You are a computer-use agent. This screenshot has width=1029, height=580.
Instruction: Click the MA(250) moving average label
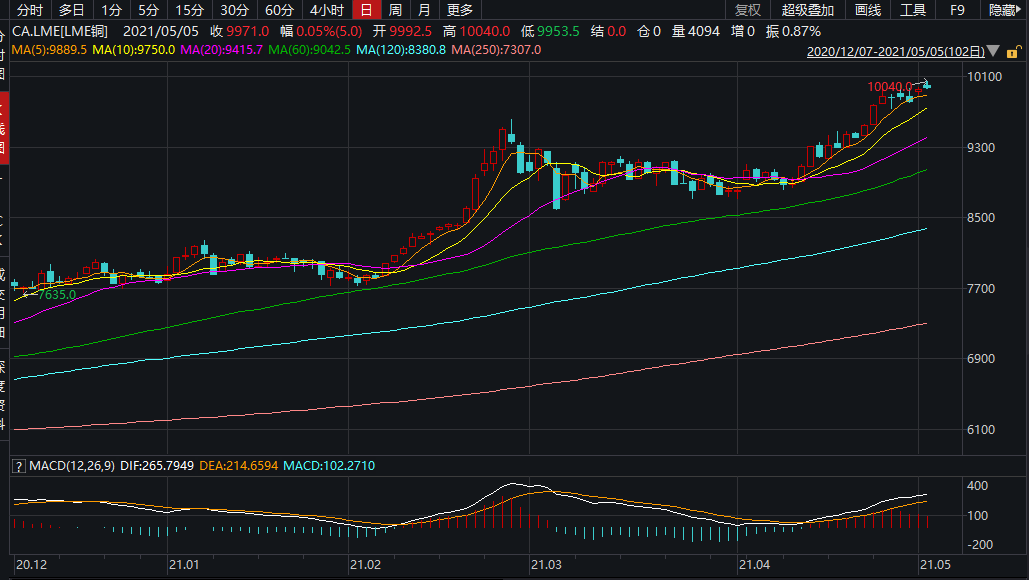tap(497, 49)
